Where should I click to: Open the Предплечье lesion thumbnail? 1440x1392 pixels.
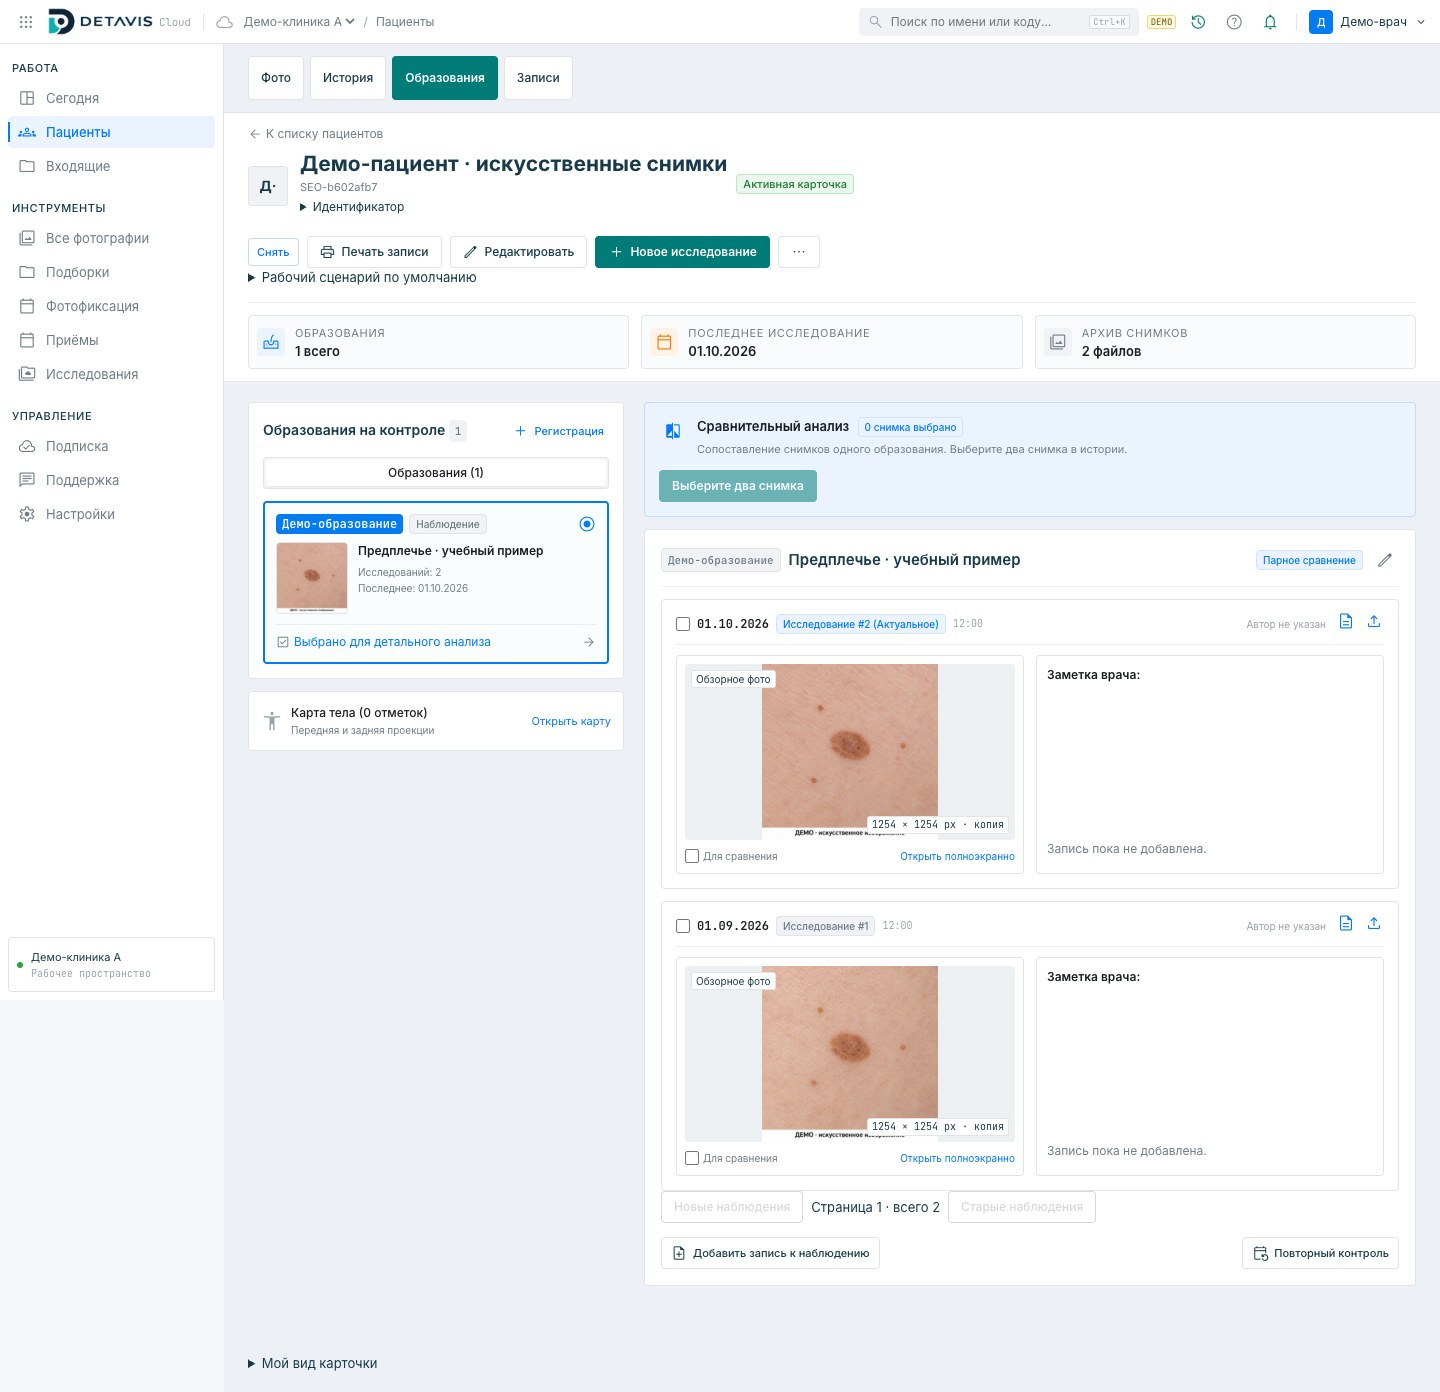[312, 578]
